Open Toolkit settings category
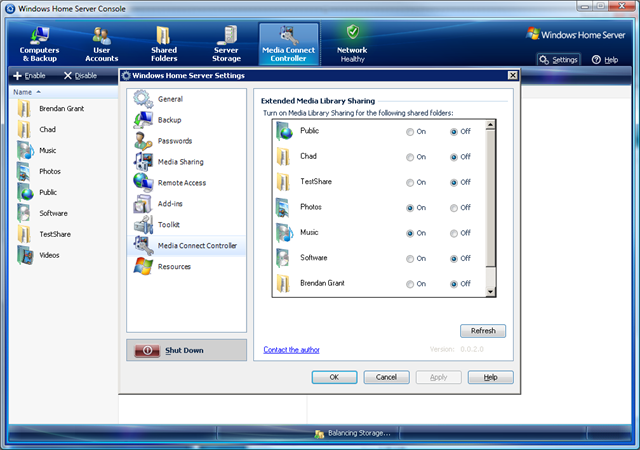The width and height of the screenshot is (640, 450). pos(186,225)
